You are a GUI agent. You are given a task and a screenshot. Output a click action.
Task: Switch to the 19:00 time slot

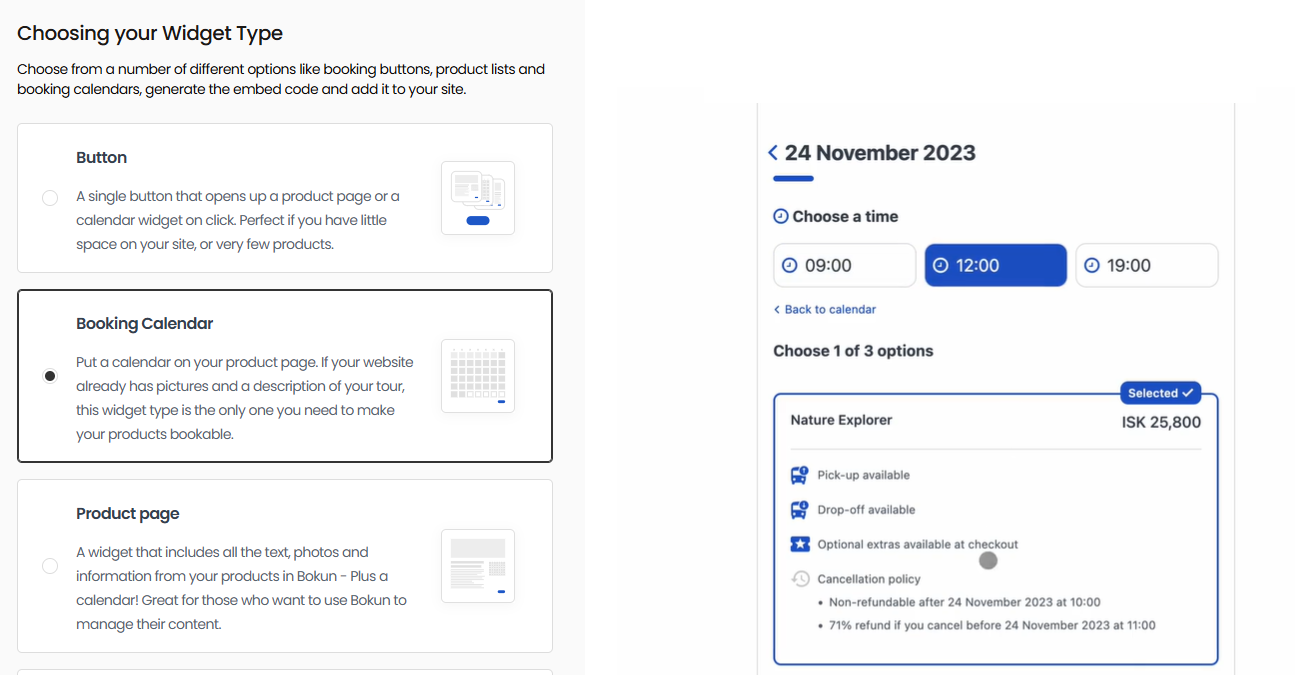tap(1146, 264)
